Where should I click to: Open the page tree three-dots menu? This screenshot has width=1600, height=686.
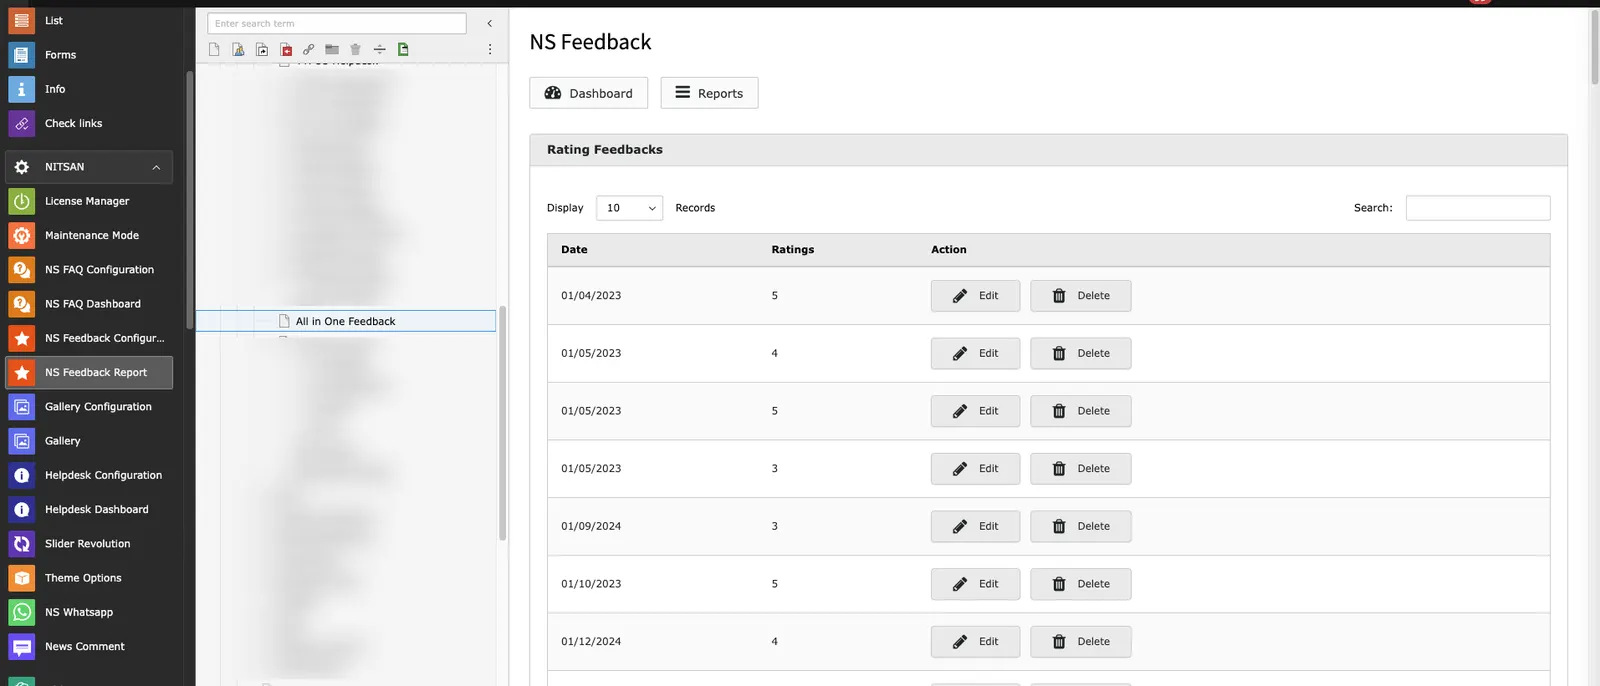490,49
